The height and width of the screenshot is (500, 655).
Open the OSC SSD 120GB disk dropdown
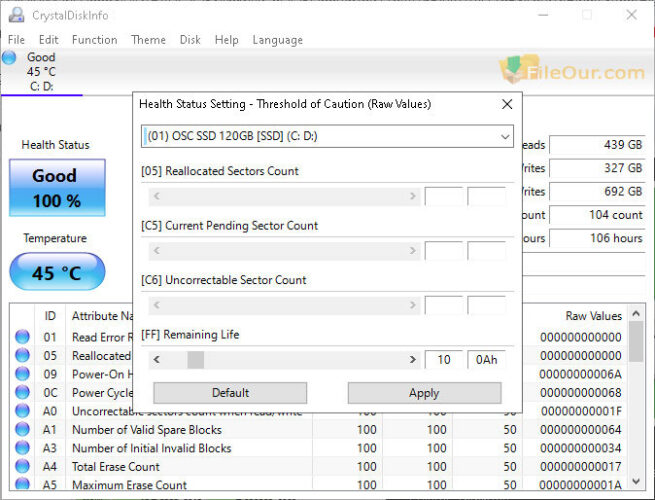(328, 136)
